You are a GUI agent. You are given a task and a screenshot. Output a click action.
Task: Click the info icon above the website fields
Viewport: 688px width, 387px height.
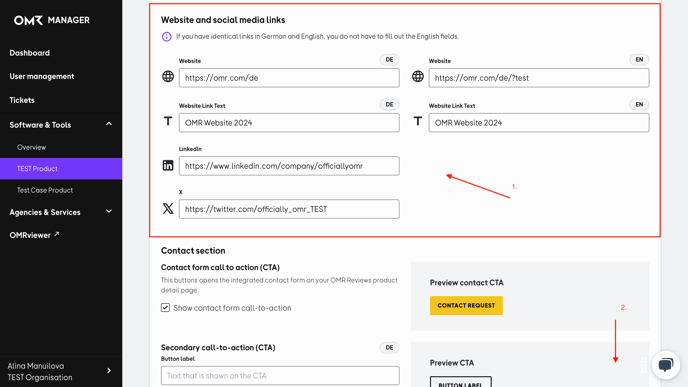[x=166, y=36]
